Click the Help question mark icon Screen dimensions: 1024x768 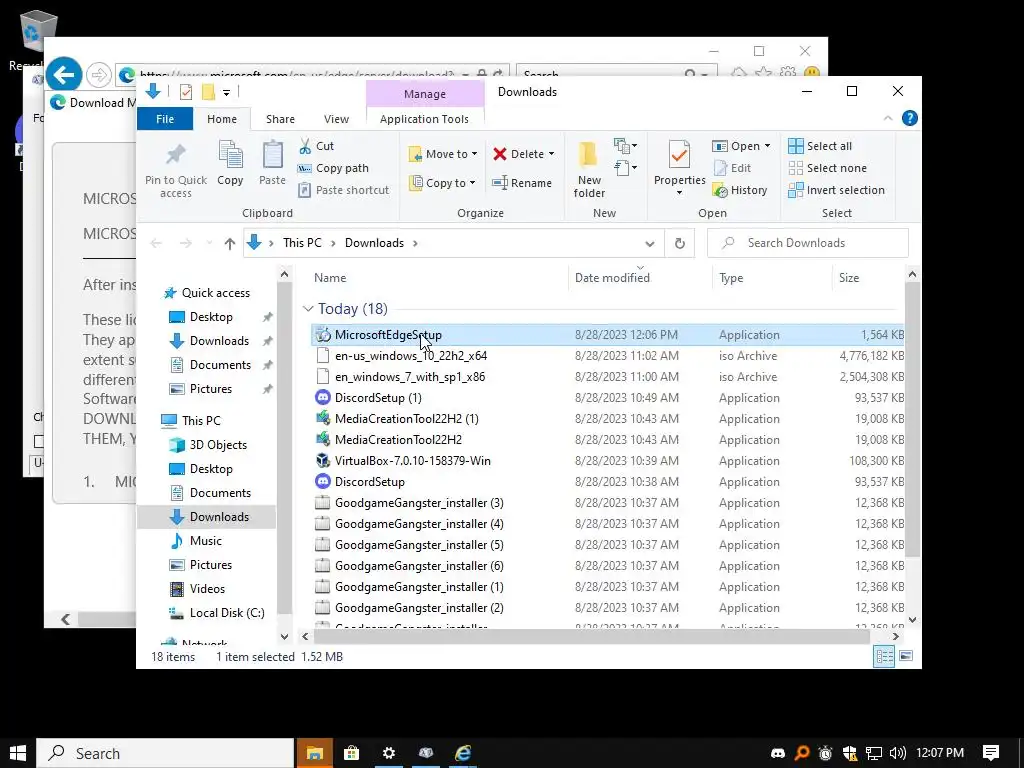pyautogui.click(x=909, y=118)
